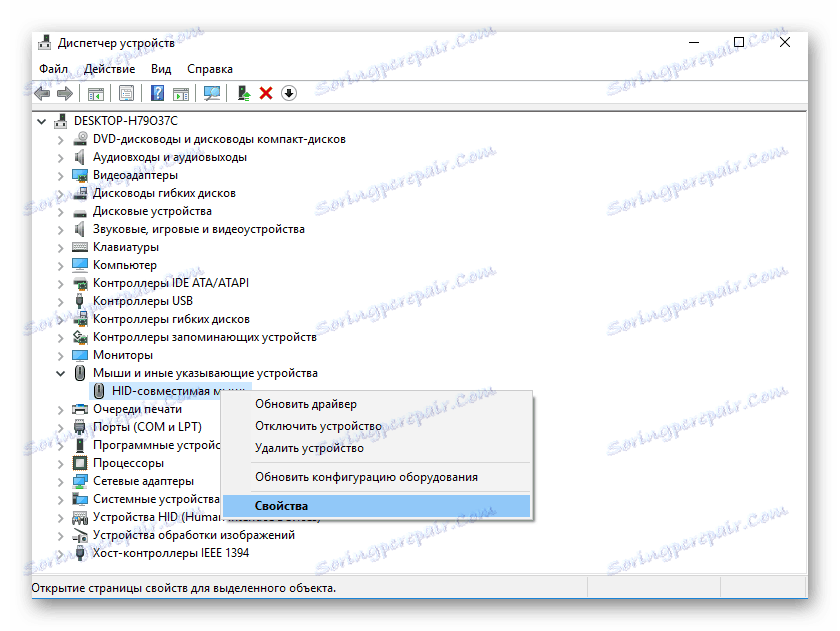Image resolution: width=840 pixels, height=631 pixels.
Task: Click the DESKTOP-H79O37C computer icon
Action: pyautogui.click(x=61, y=121)
